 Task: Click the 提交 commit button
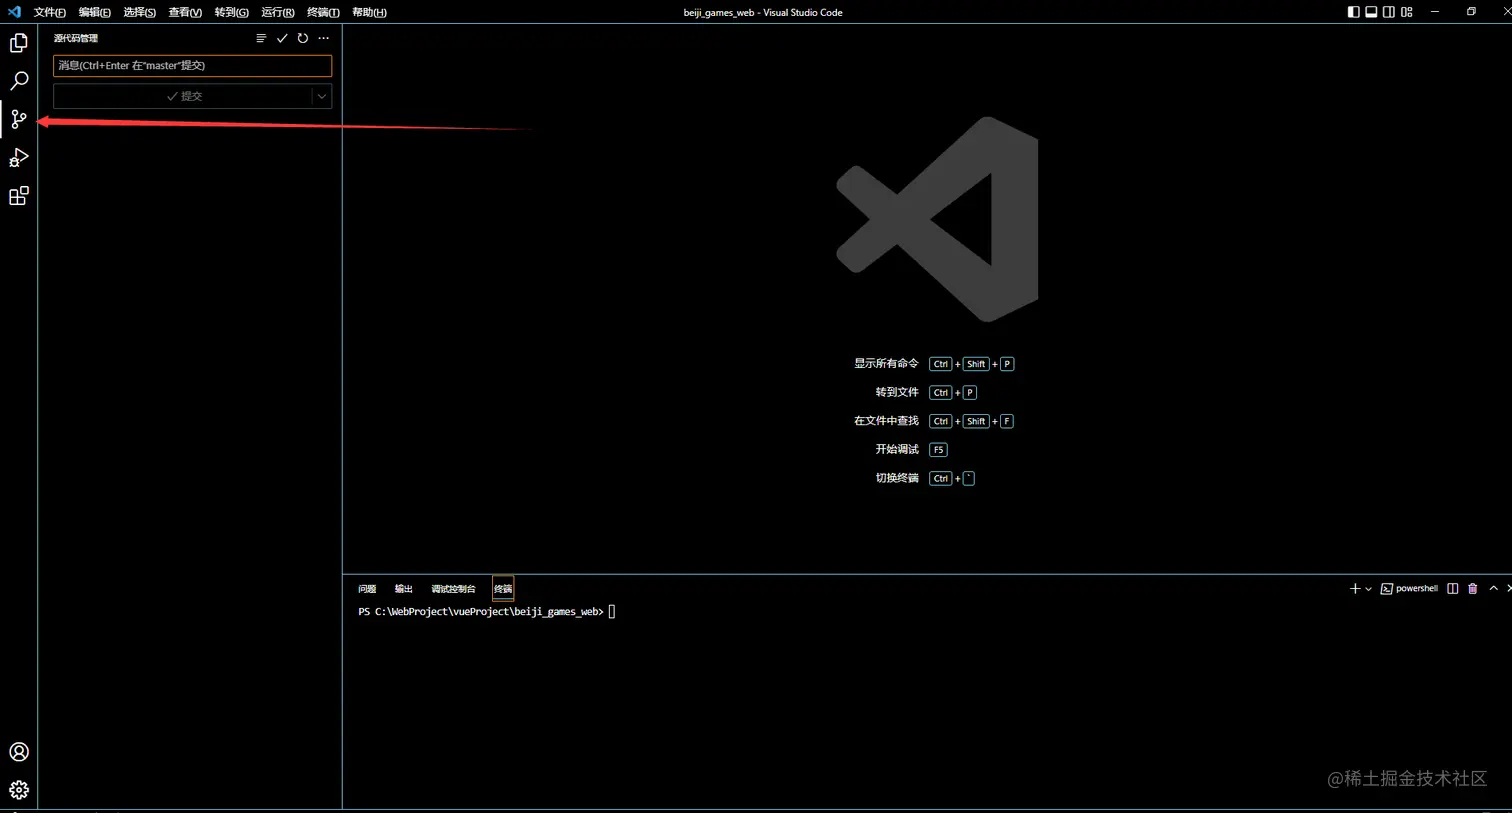(183, 96)
